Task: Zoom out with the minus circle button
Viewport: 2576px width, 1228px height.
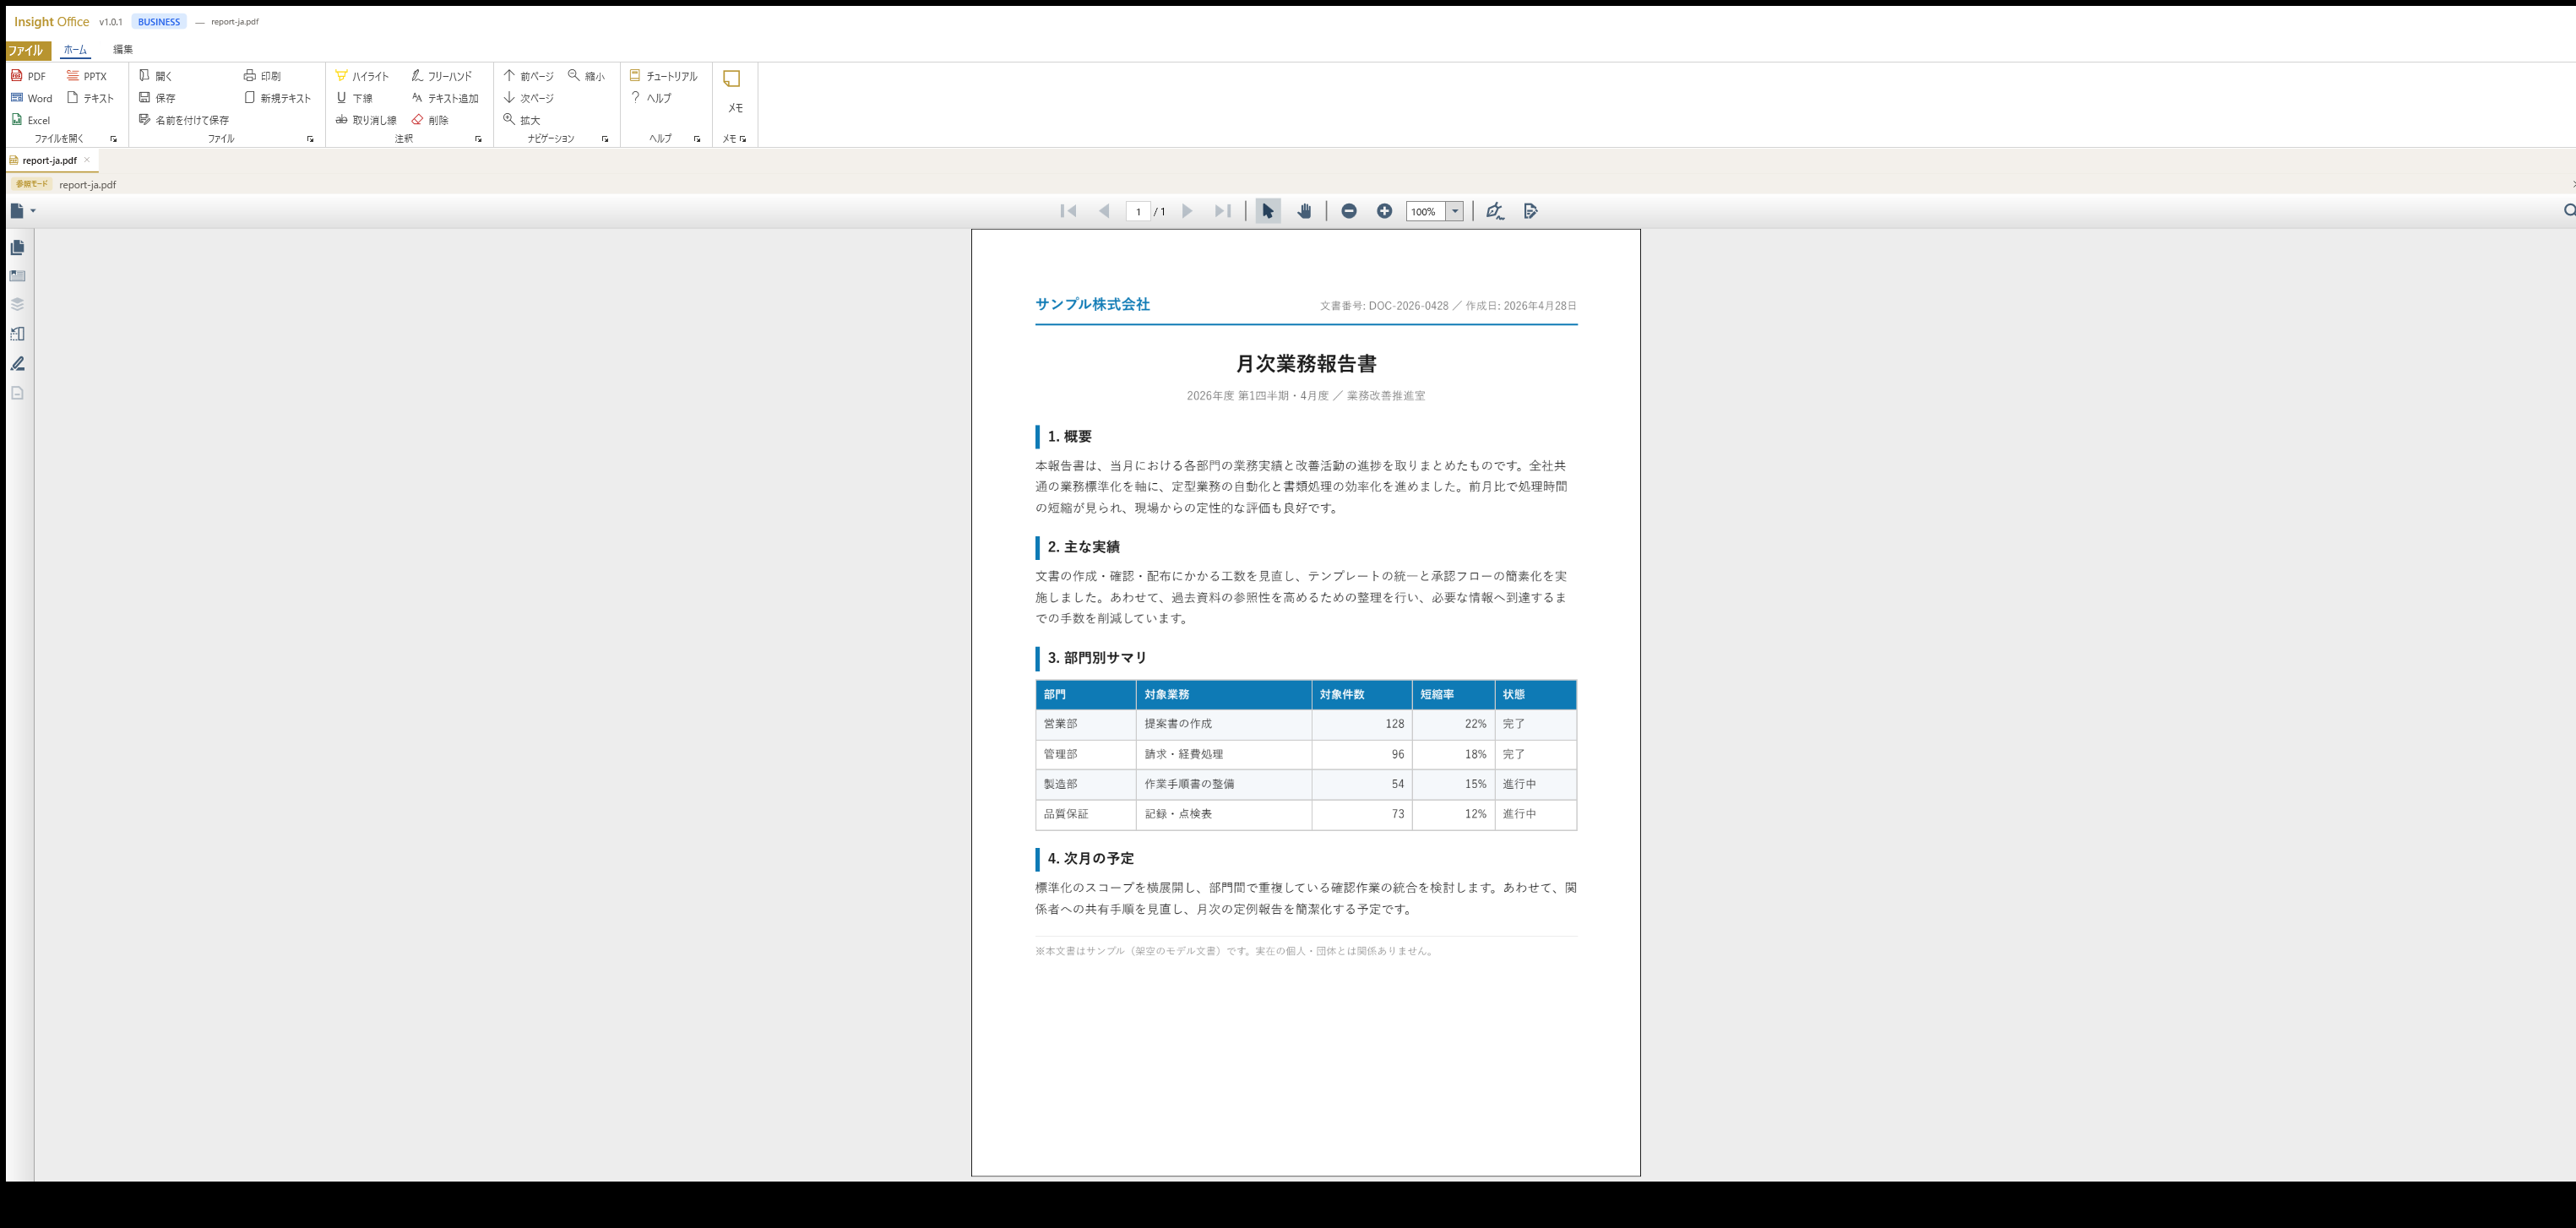Action: coord(1349,211)
